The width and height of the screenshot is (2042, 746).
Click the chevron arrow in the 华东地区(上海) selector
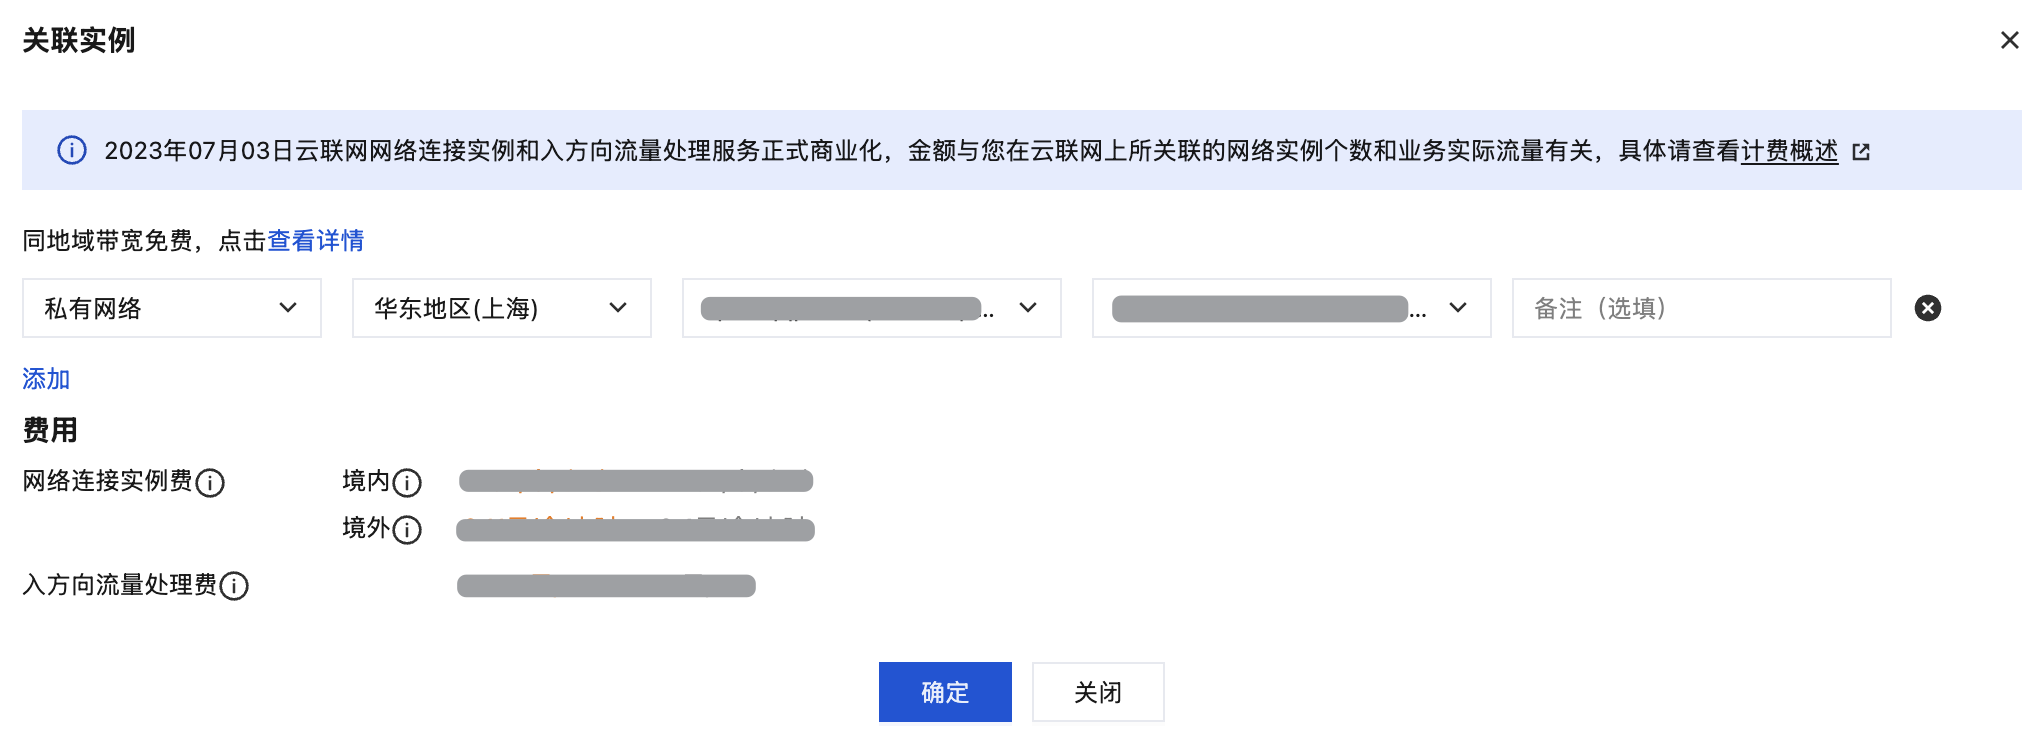pos(618,308)
